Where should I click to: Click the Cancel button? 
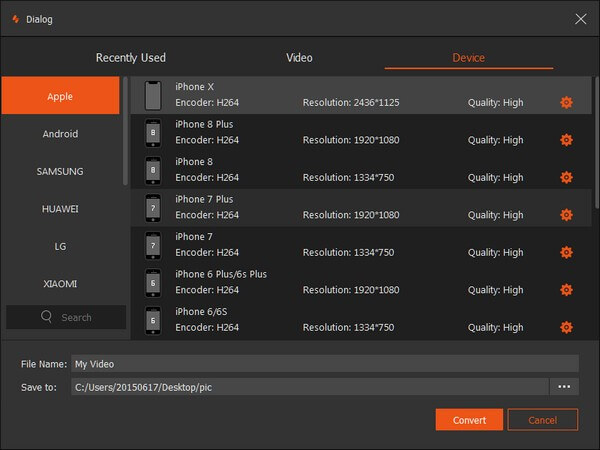point(542,419)
